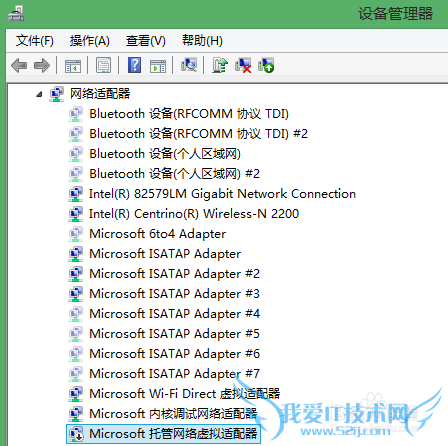Collapse the 网络适配器 tree node
The width and height of the screenshot is (448, 446).
pos(39,94)
